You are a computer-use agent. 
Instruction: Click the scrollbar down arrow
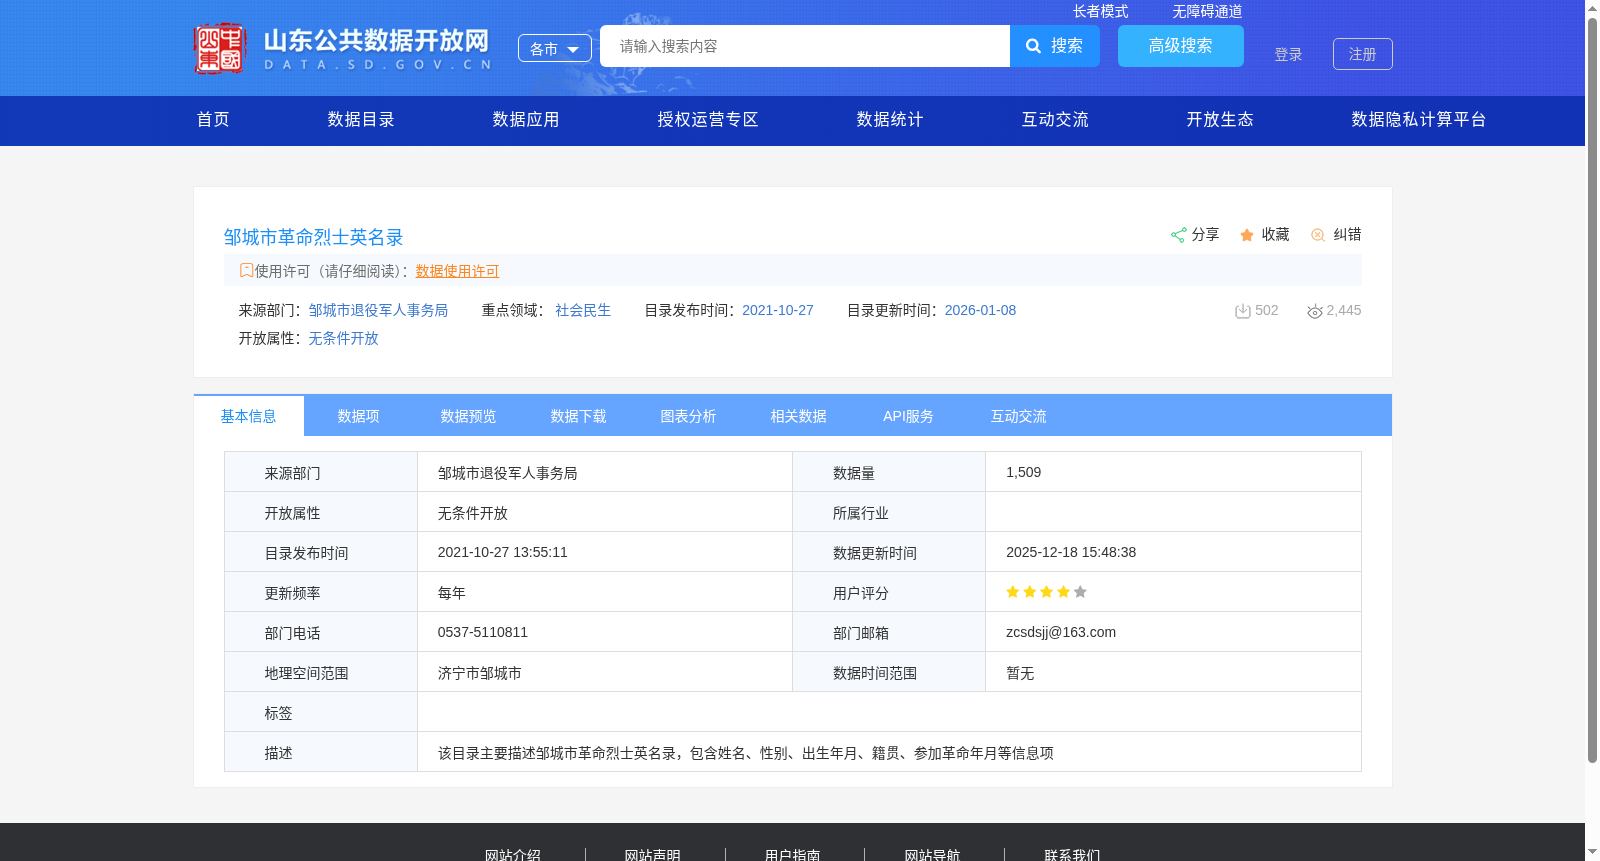1592,853
